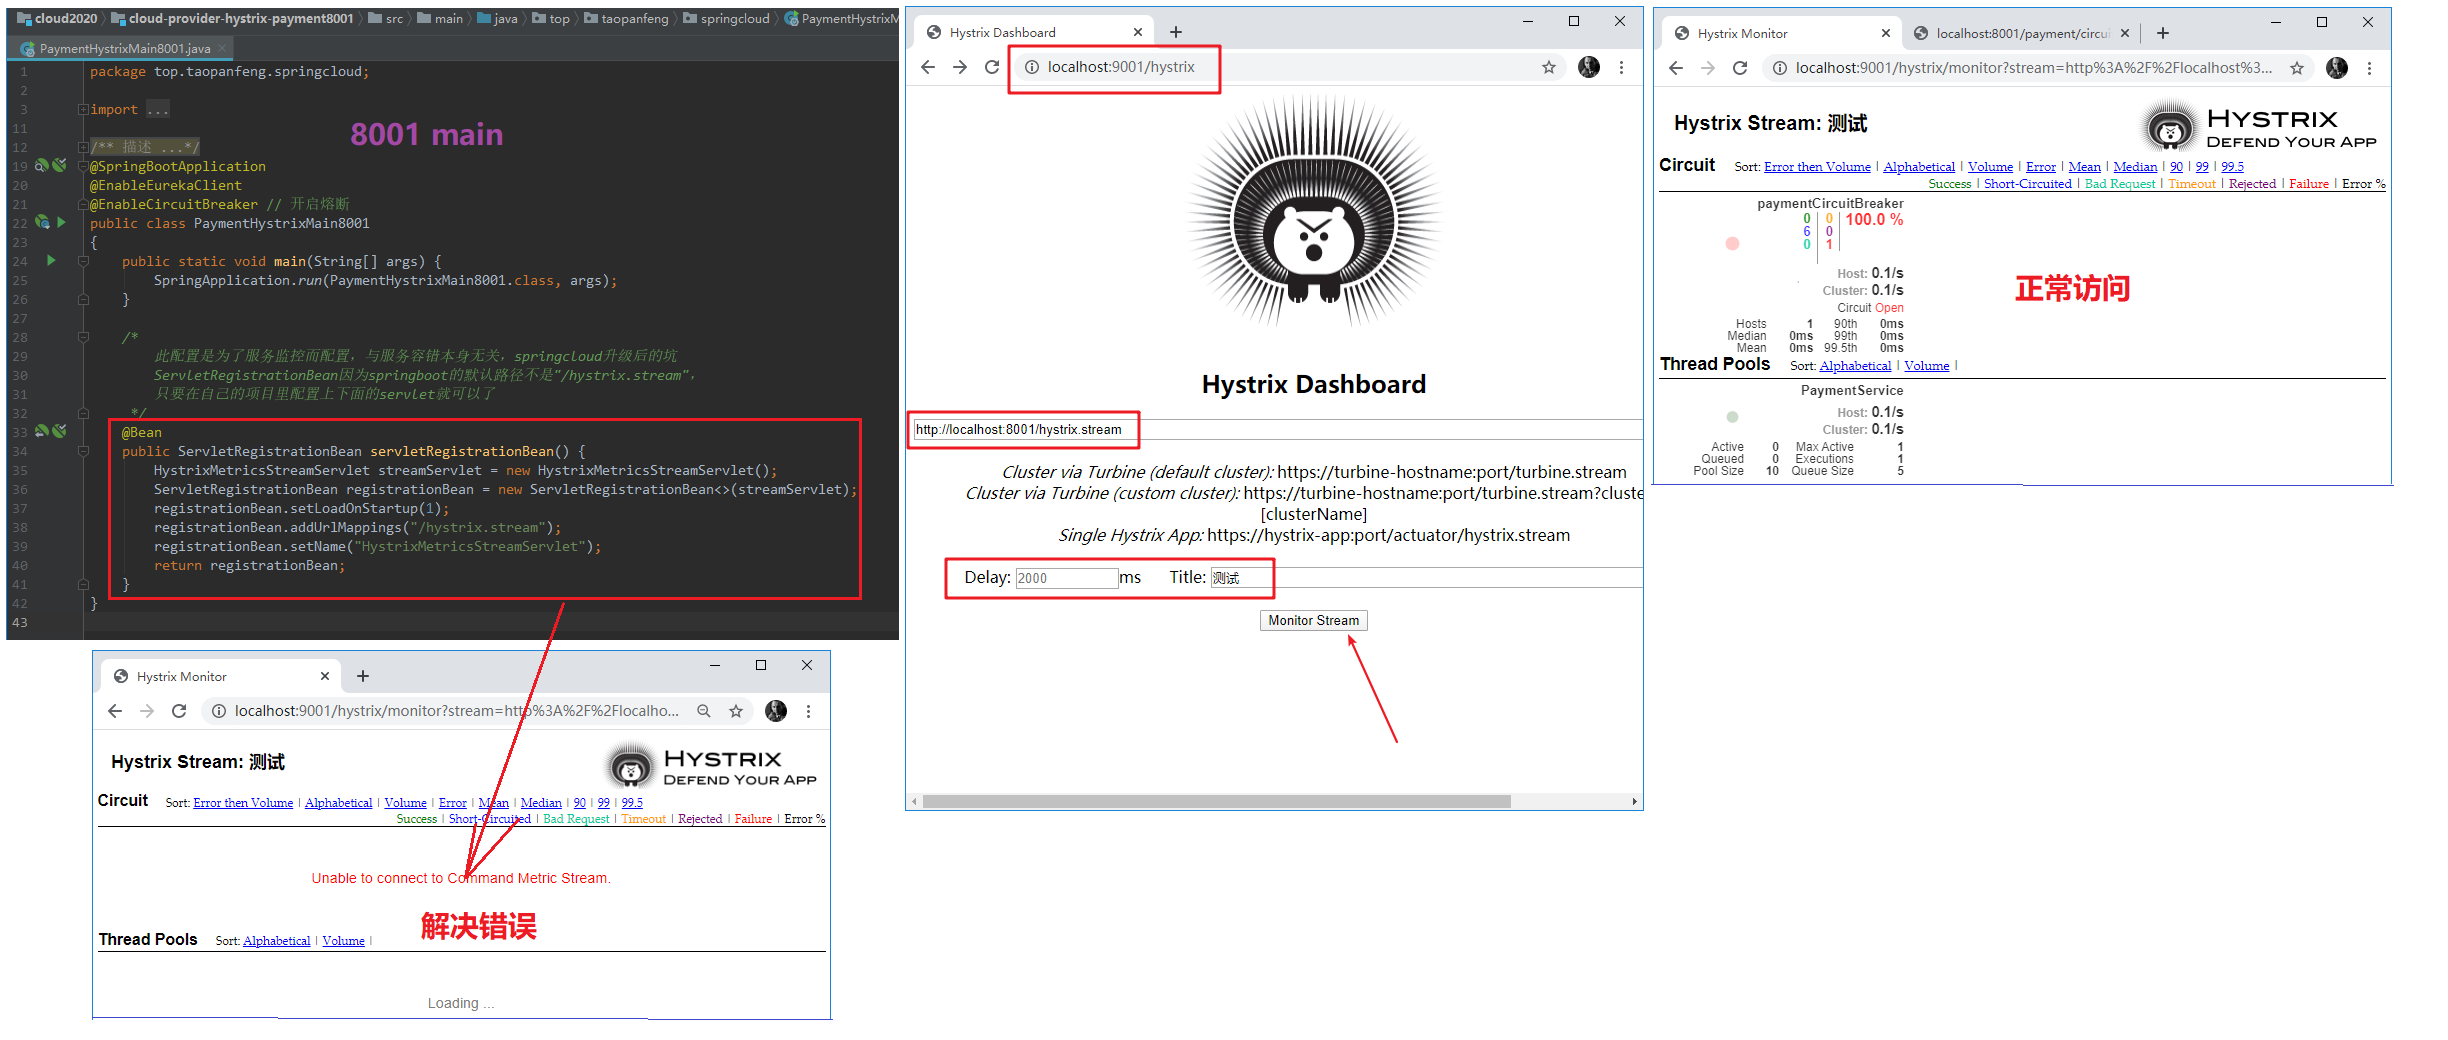Open Chrome menu in connection-error Hystrix Monitor window
Viewport: 2448px width, 1040px height.
pyautogui.click(x=808, y=711)
